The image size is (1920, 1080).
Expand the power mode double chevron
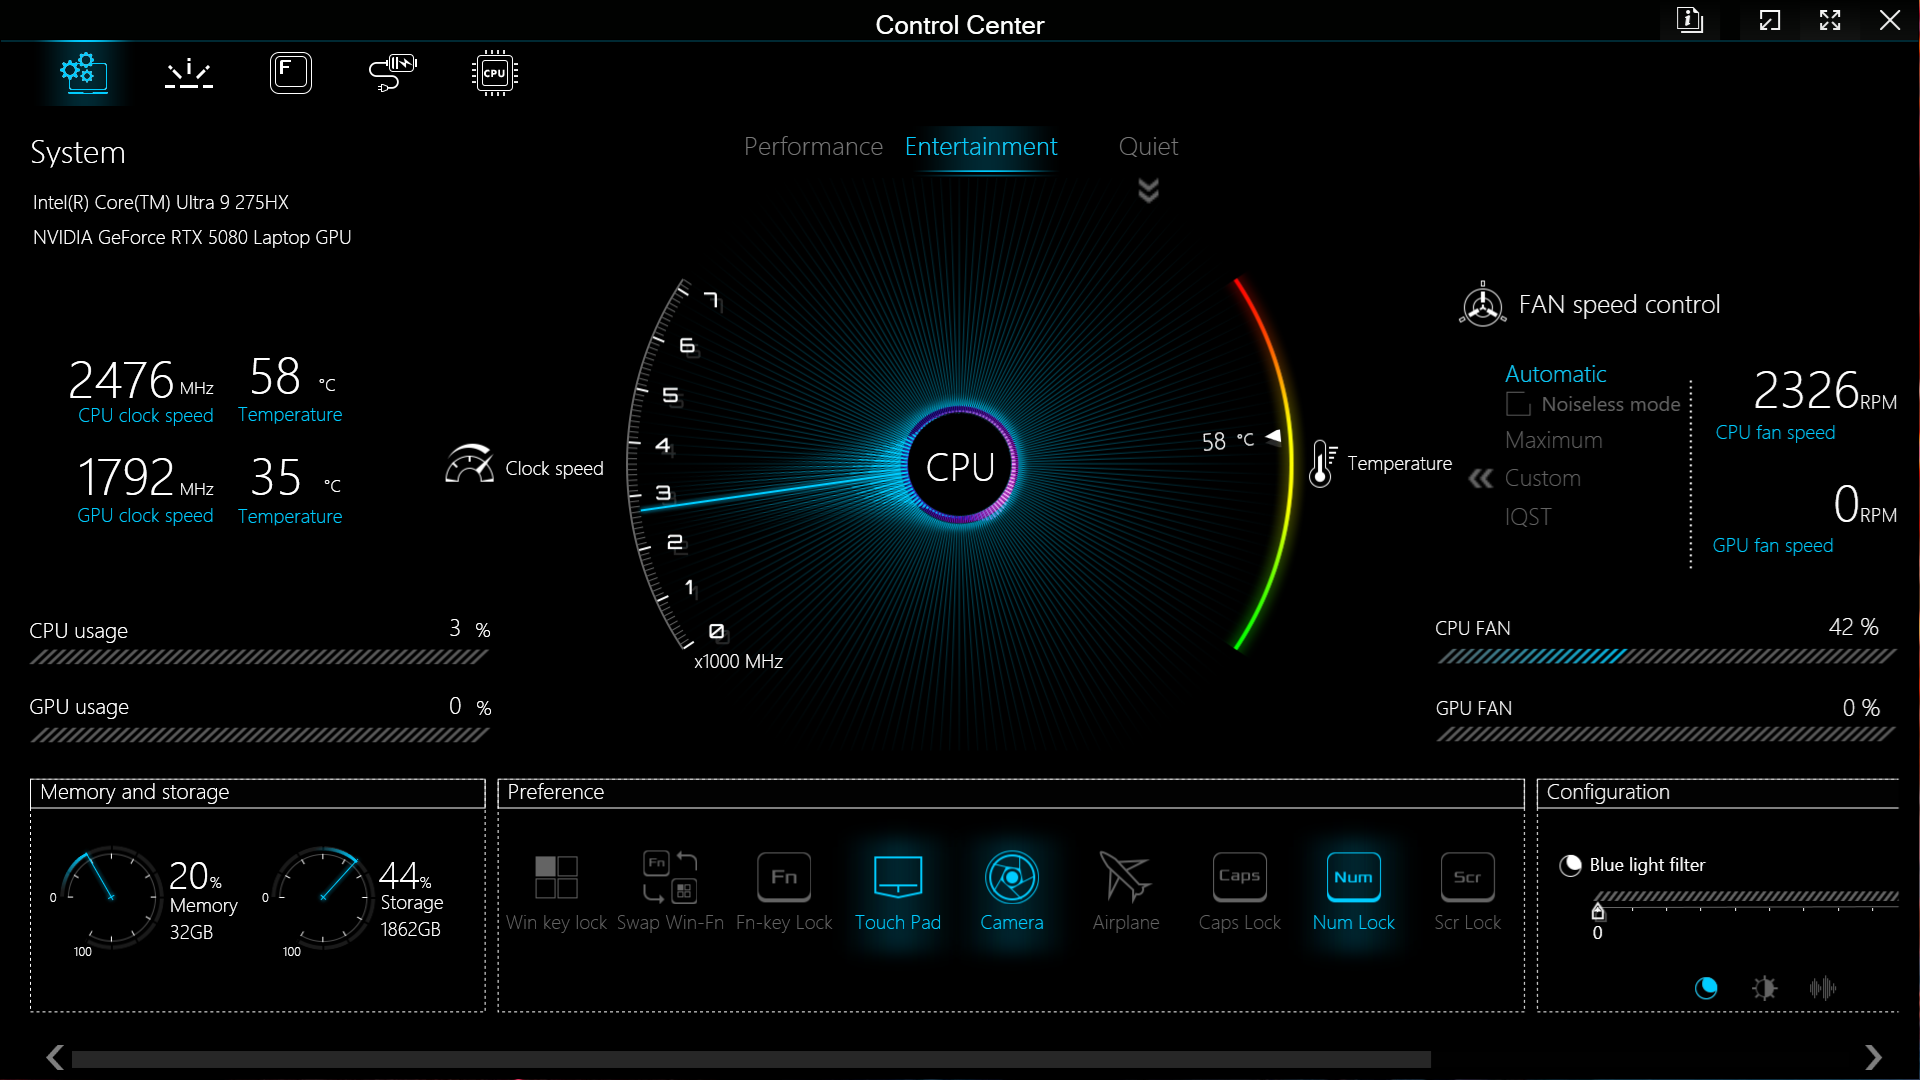click(x=1148, y=190)
